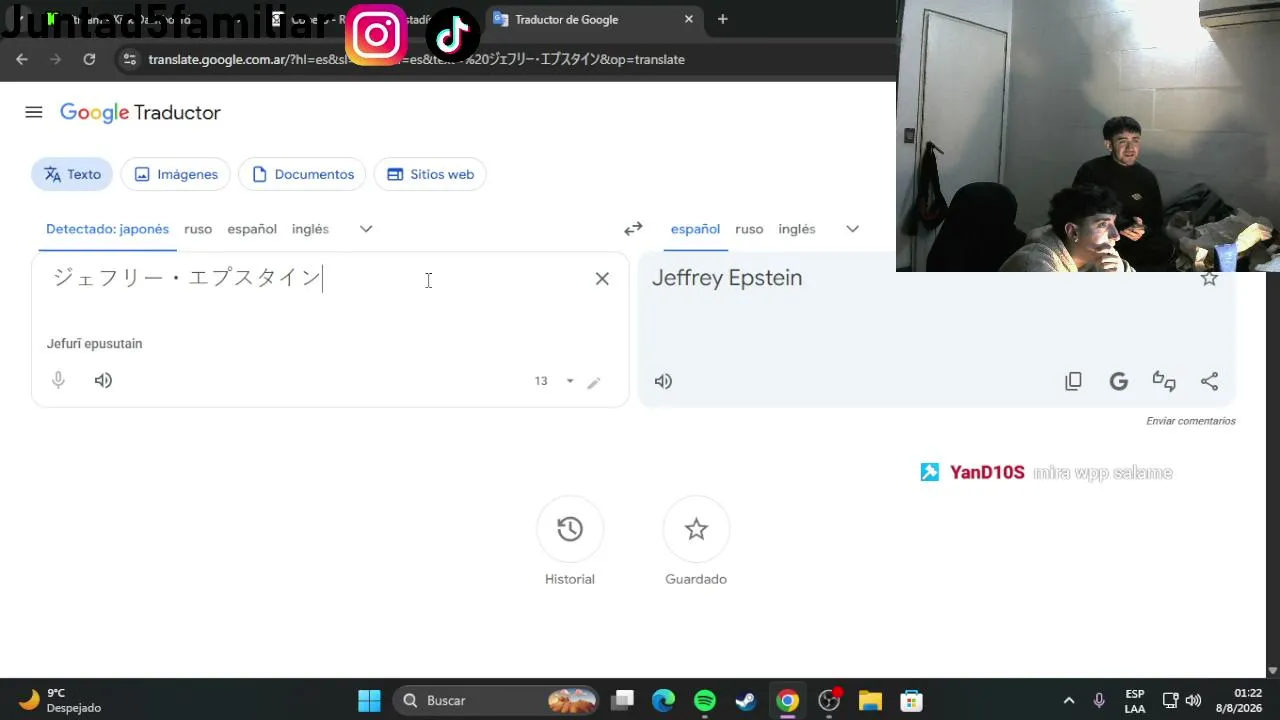Focus the translate.google.com.ar address bar
Image resolution: width=1280 pixels, height=720 pixels.
click(416, 59)
